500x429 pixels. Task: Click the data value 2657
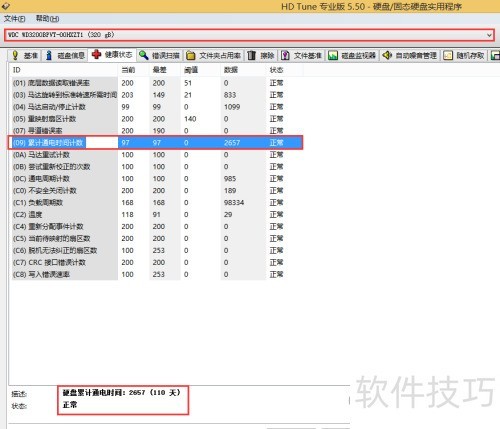coord(232,143)
